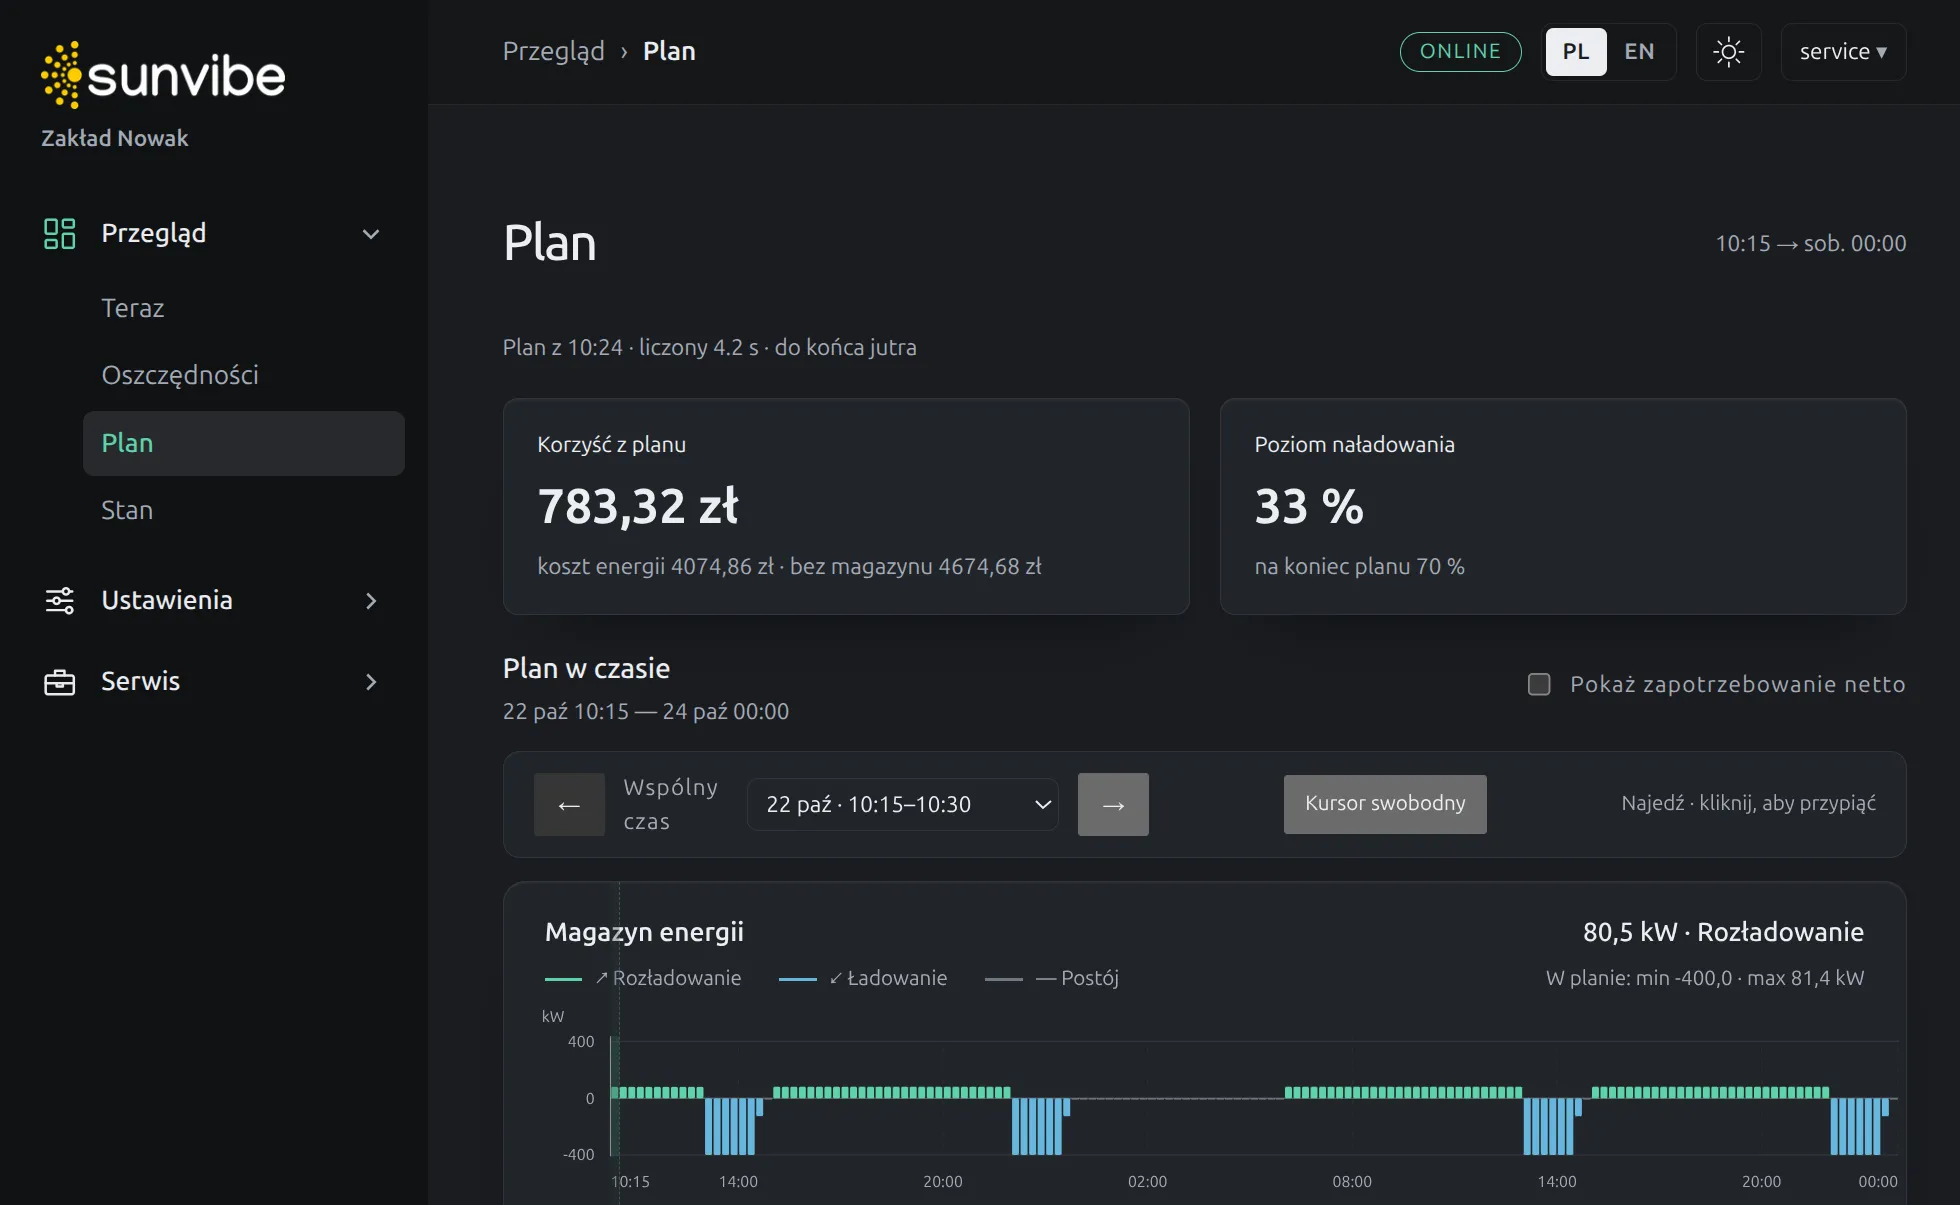
Task: Collapse the Przegląd section chevron
Action: tap(371, 234)
